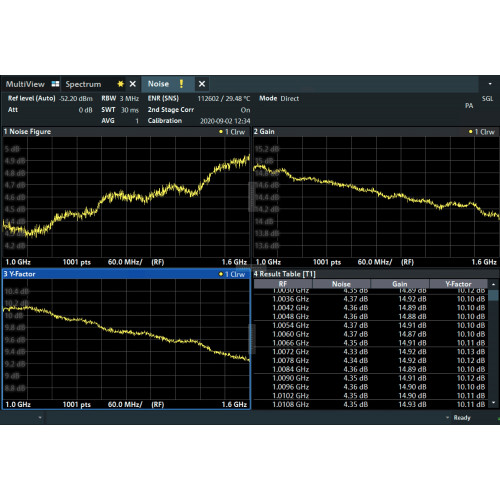Image resolution: width=500 pixels, height=500 pixels.
Task: Click the MultiView grid icon
Action: [55, 84]
